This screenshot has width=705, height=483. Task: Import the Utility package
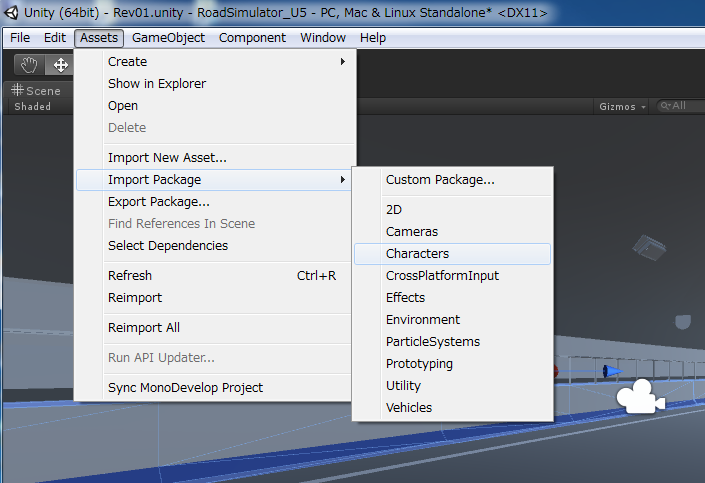[453, 386]
